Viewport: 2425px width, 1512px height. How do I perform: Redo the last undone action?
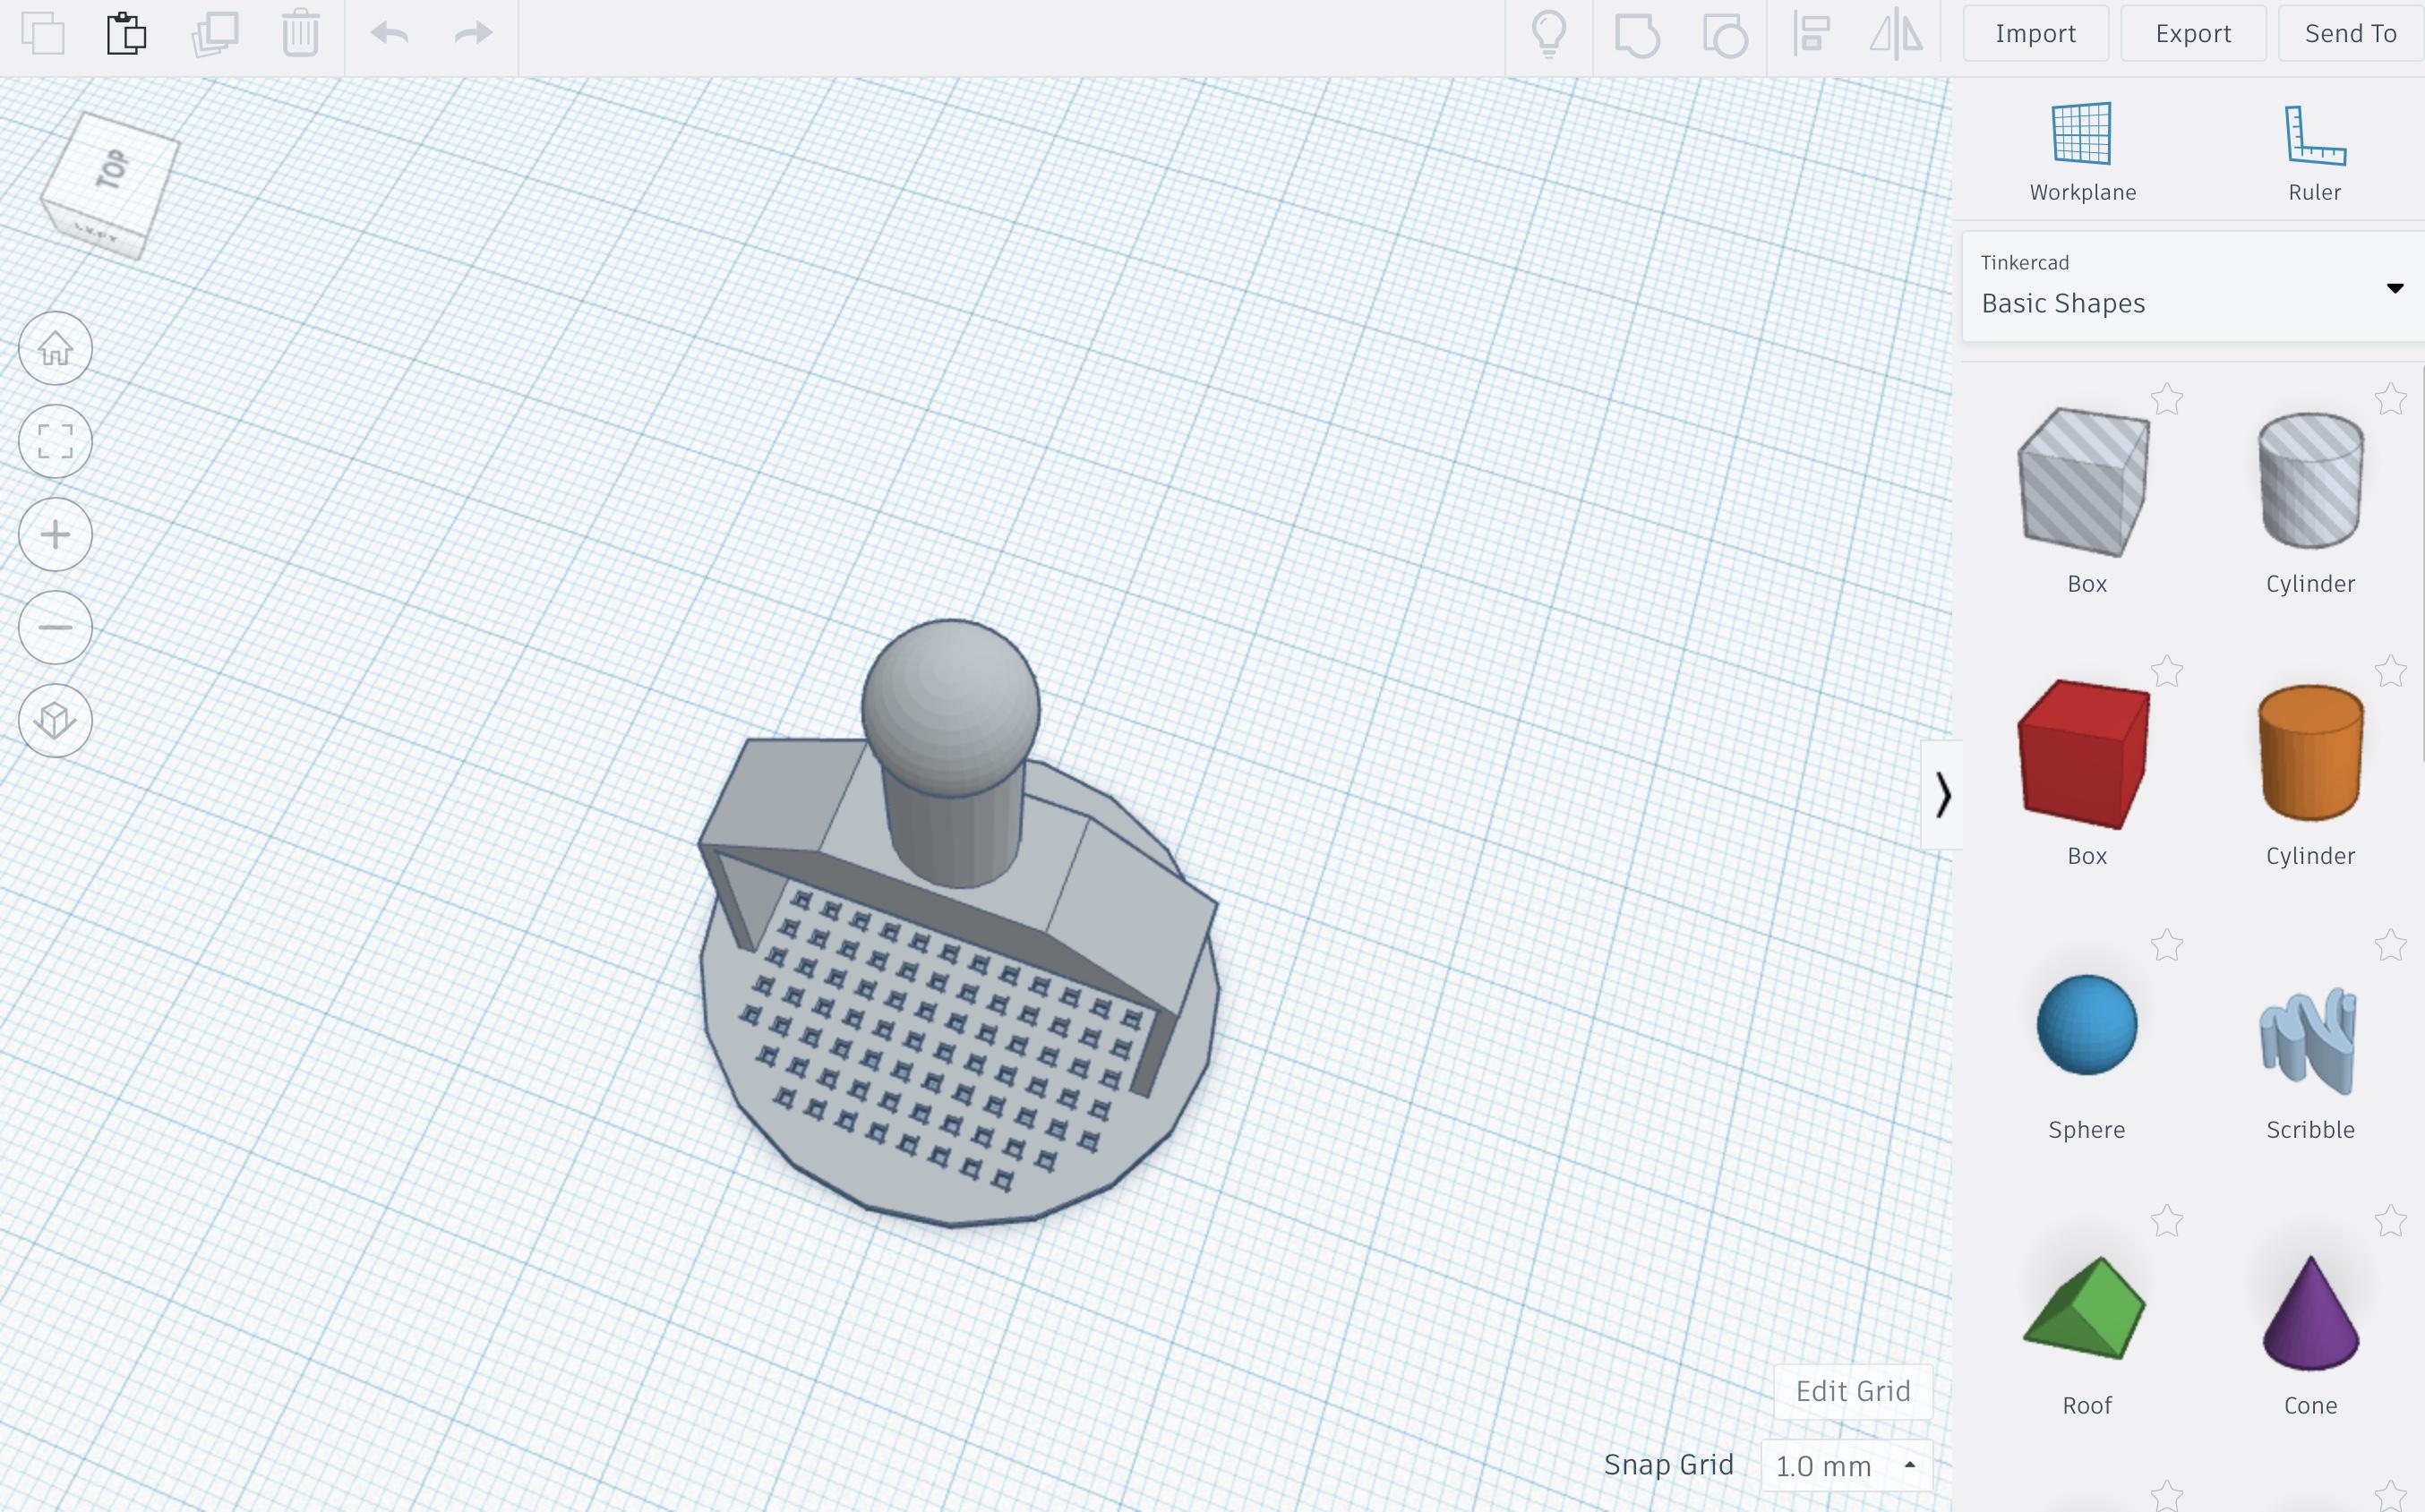tap(473, 33)
